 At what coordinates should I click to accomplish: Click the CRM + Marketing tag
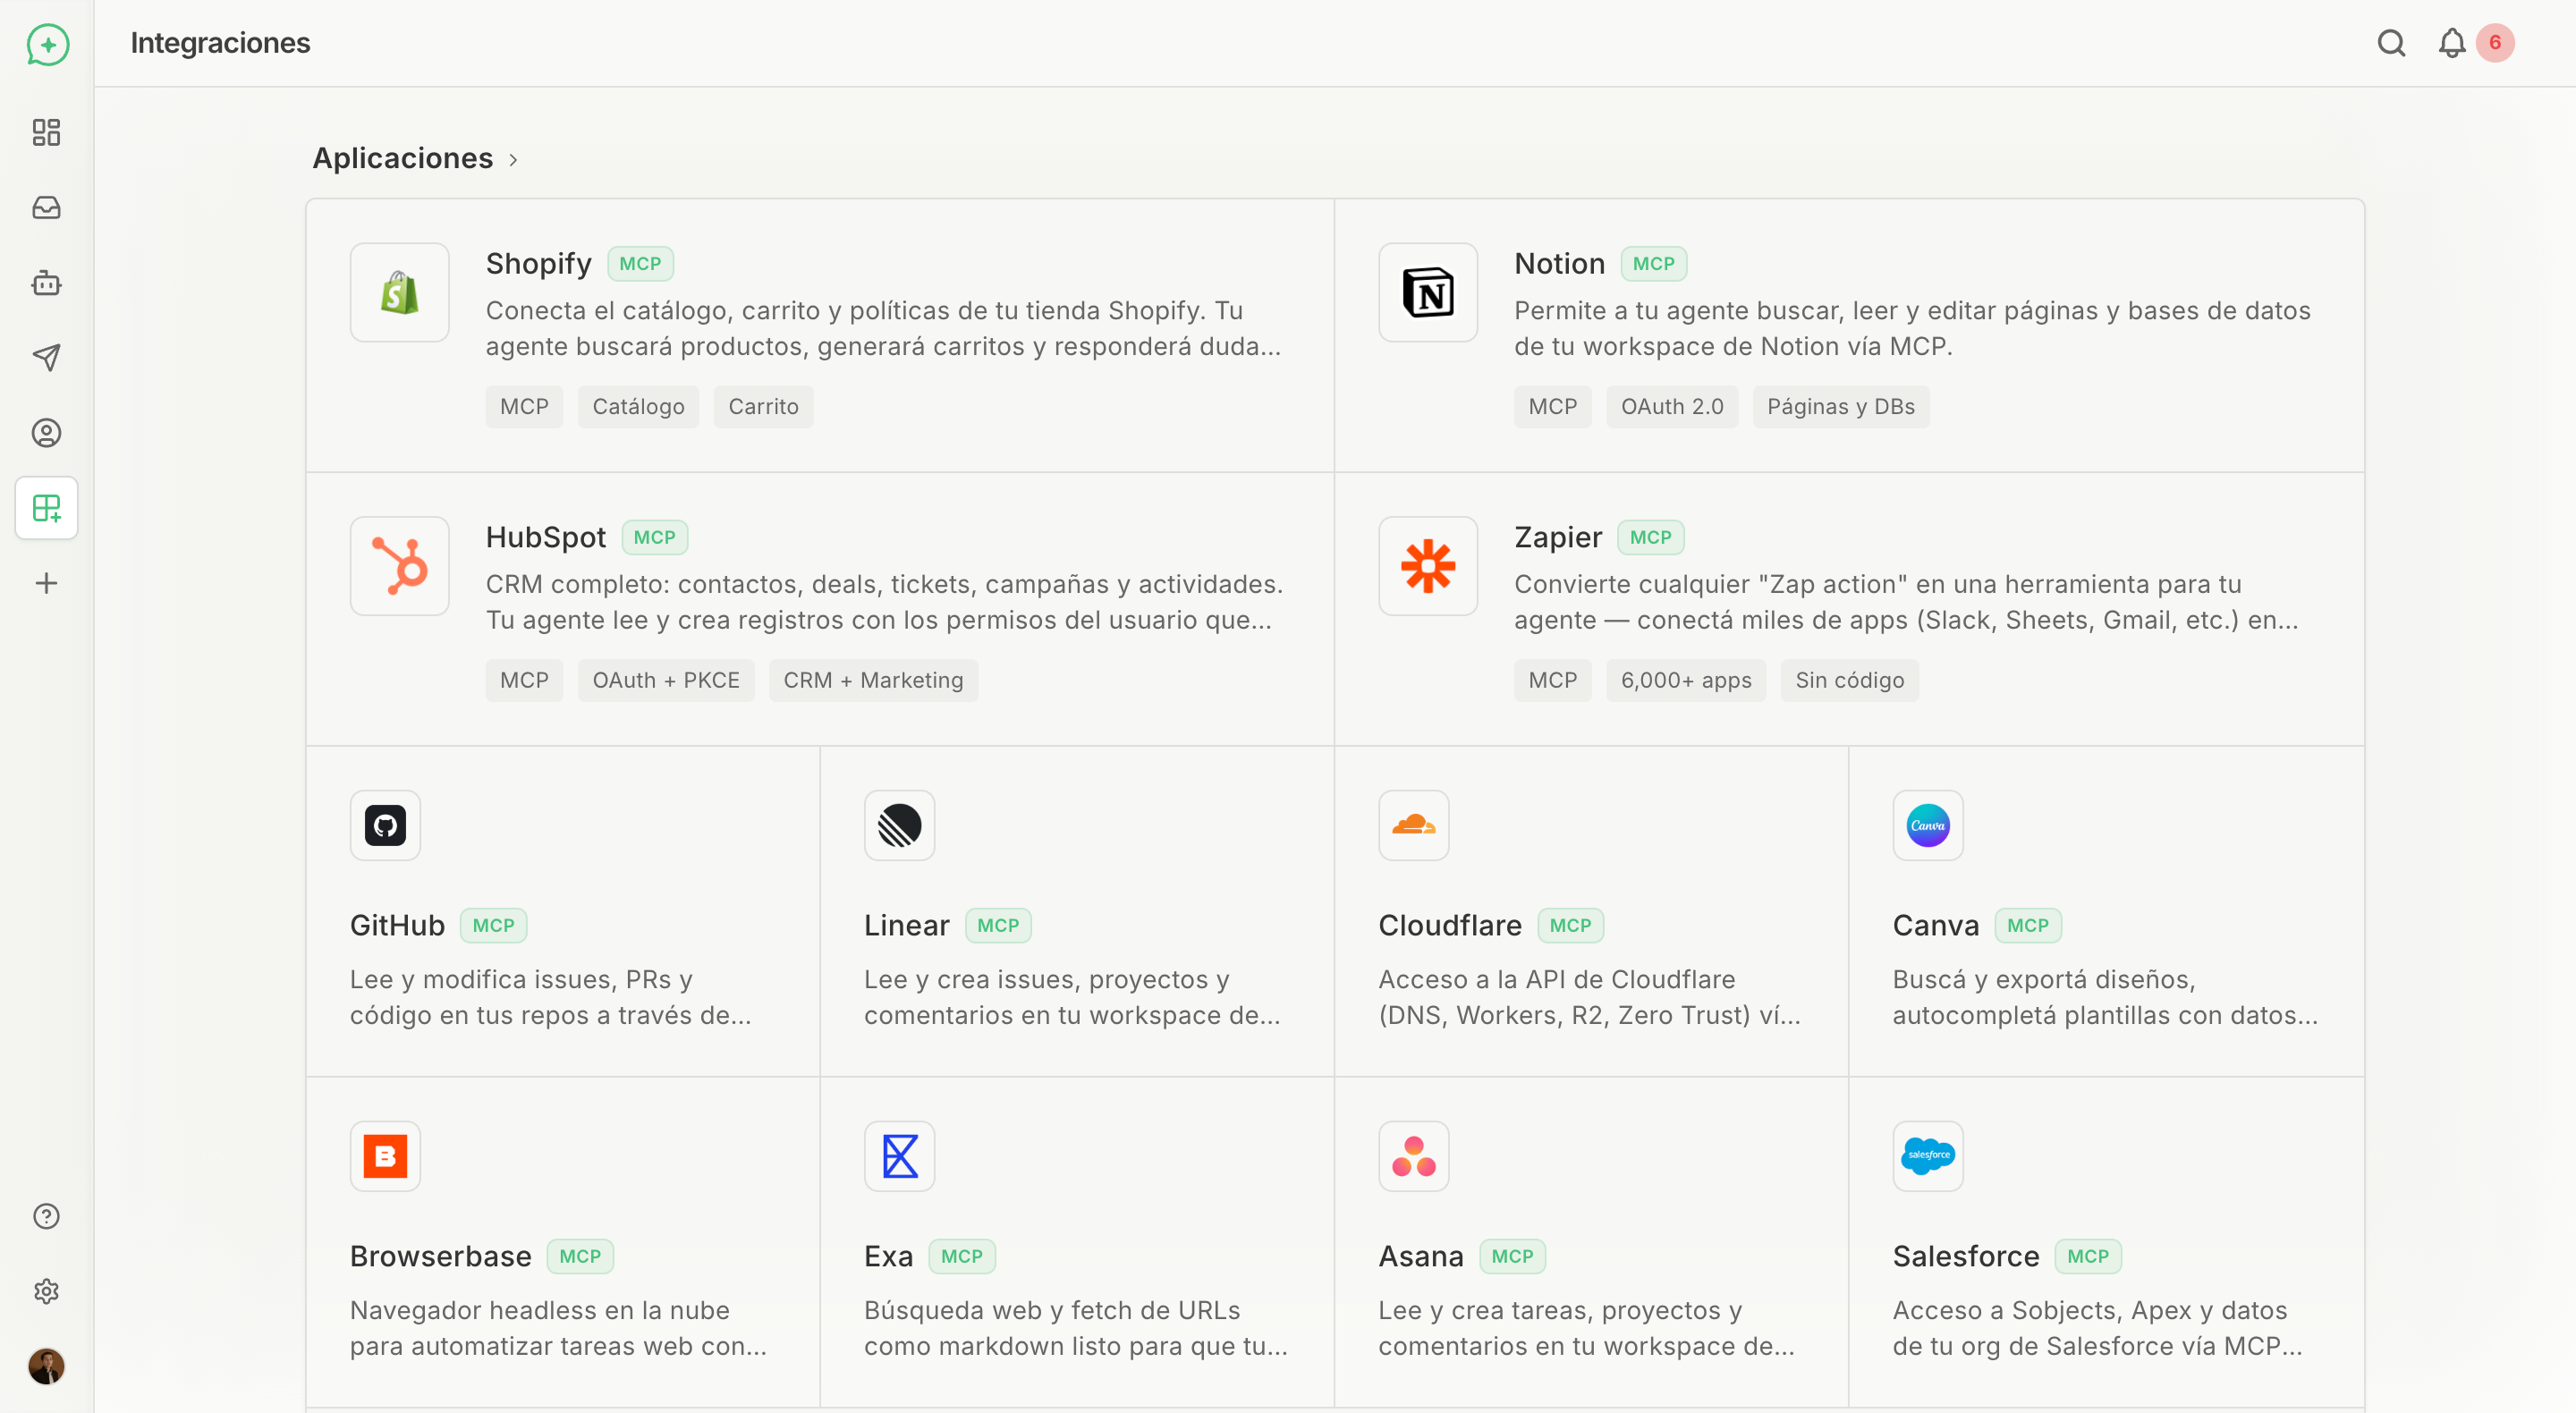point(873,681)
